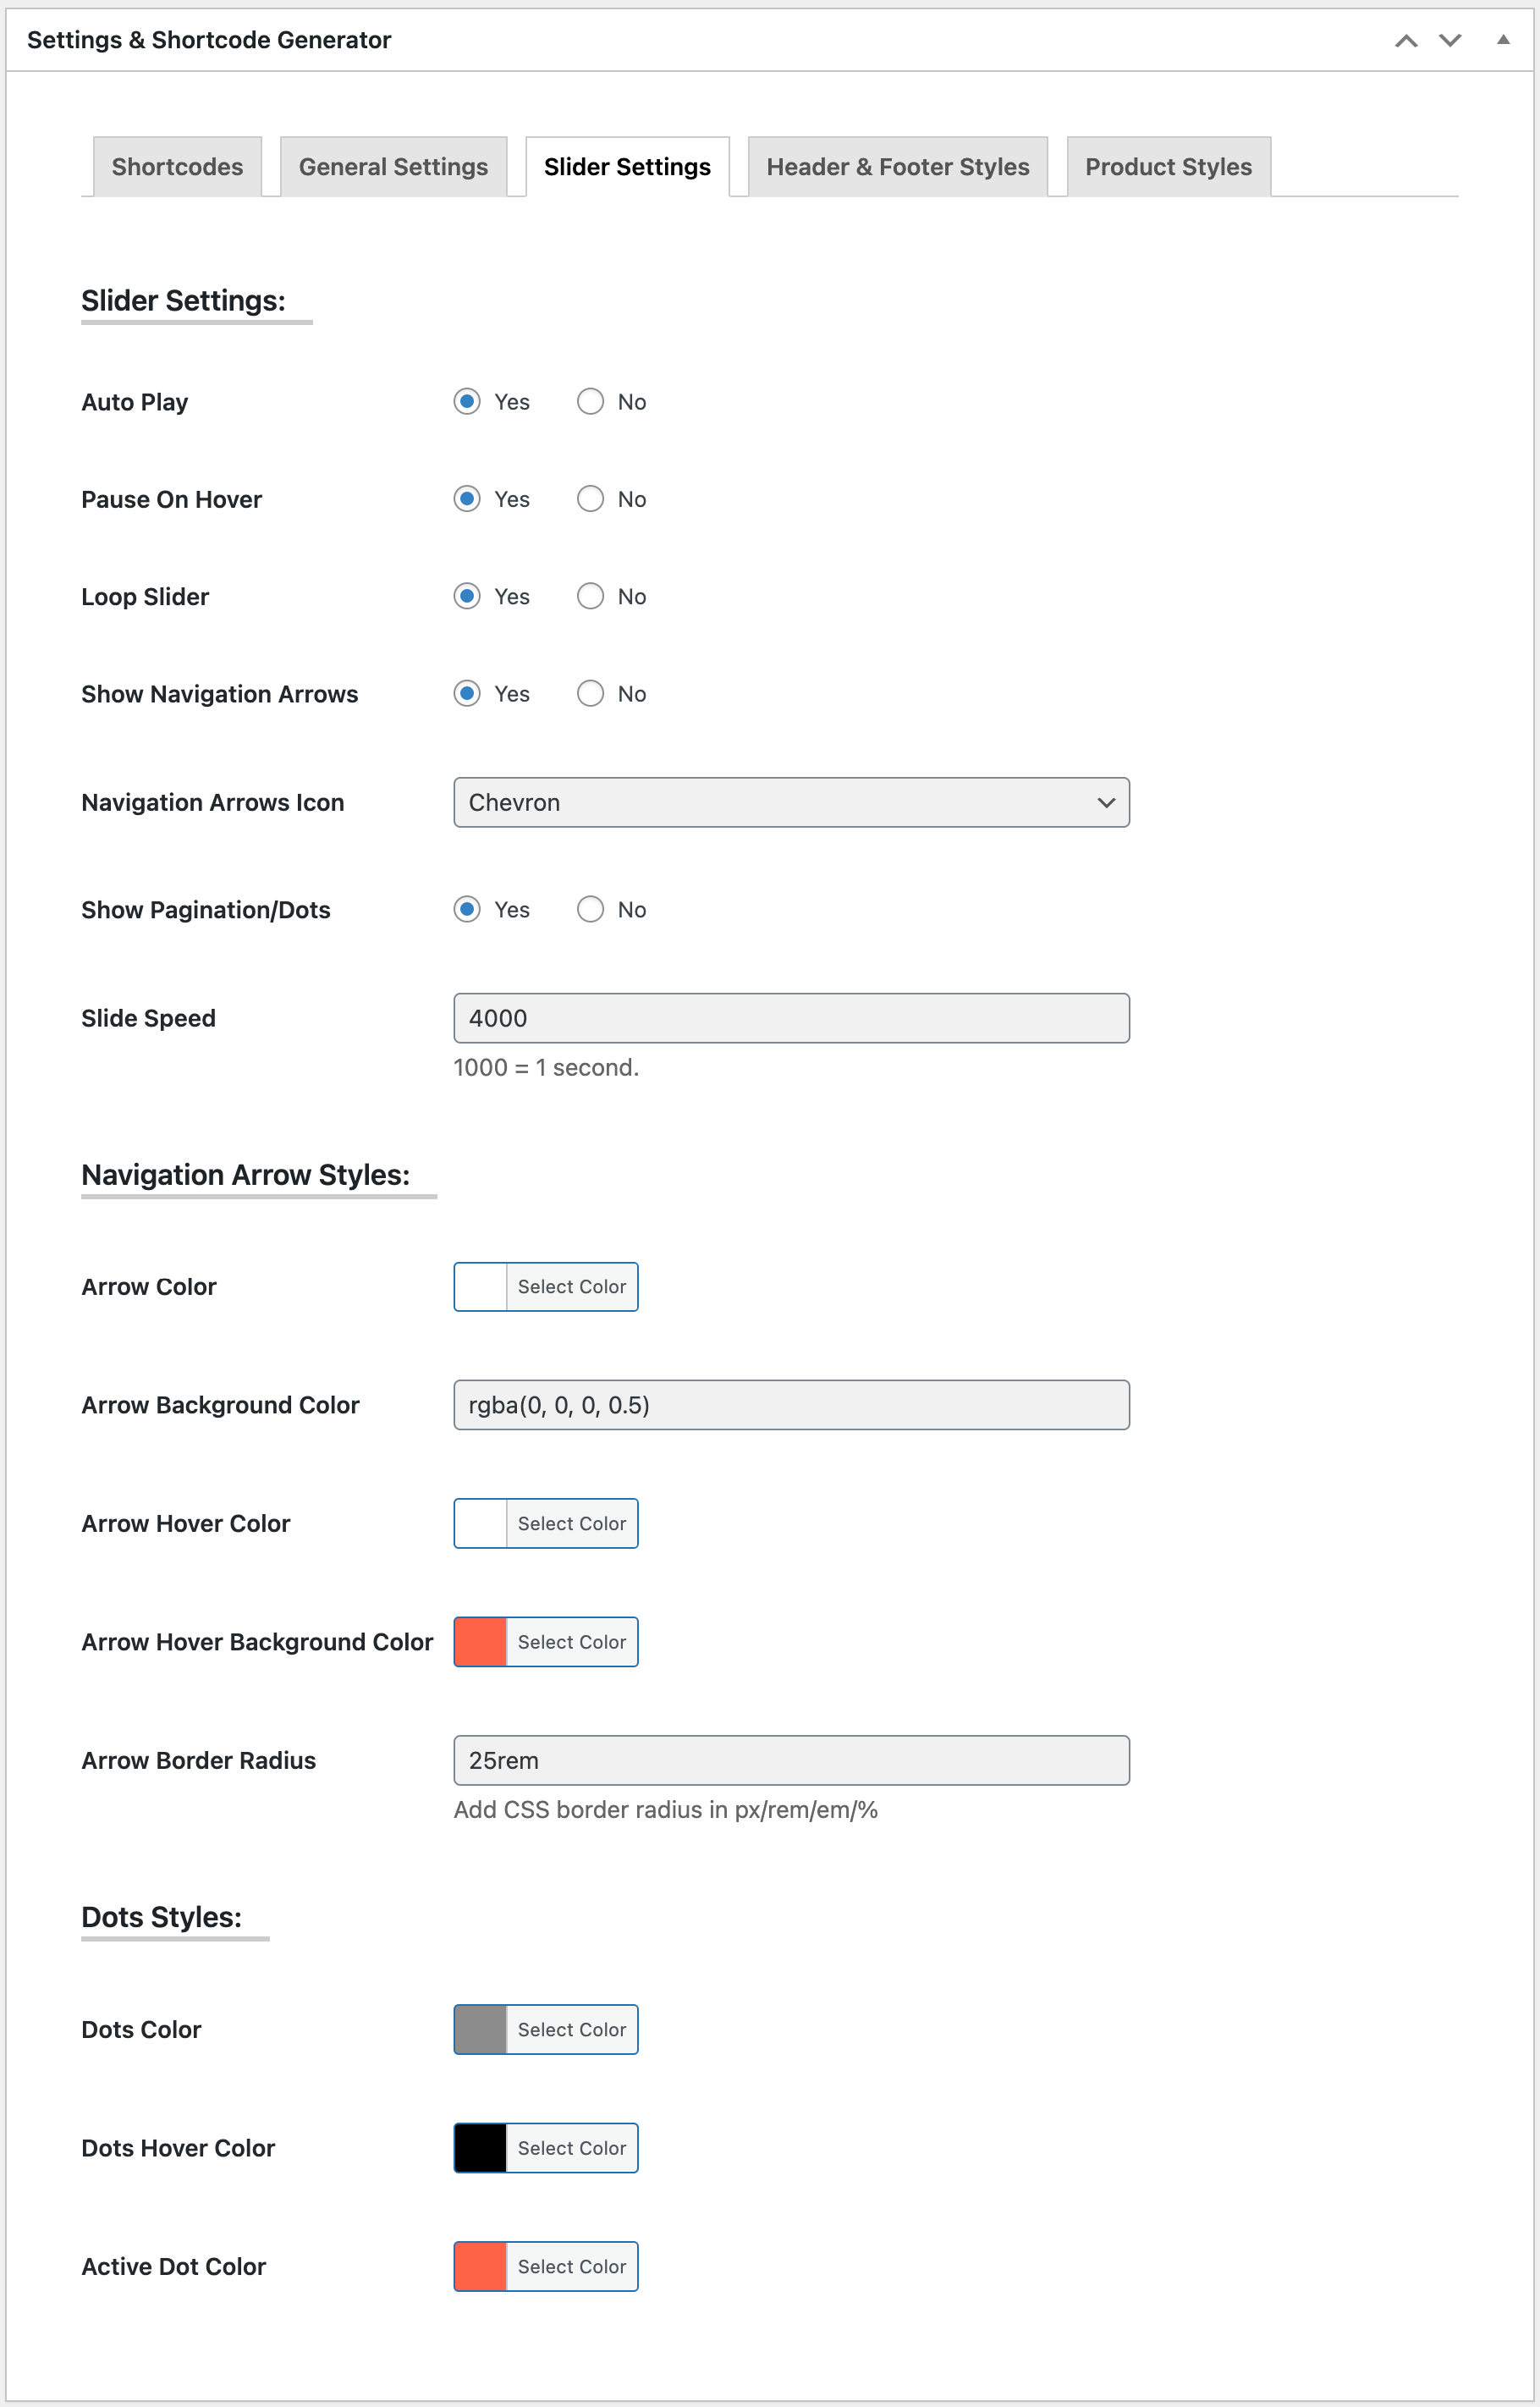The height and width of the screenshot is (2407, 1540).
Task: Click the 'Active Dot Color' label
Action: (x=174, y=2267)
